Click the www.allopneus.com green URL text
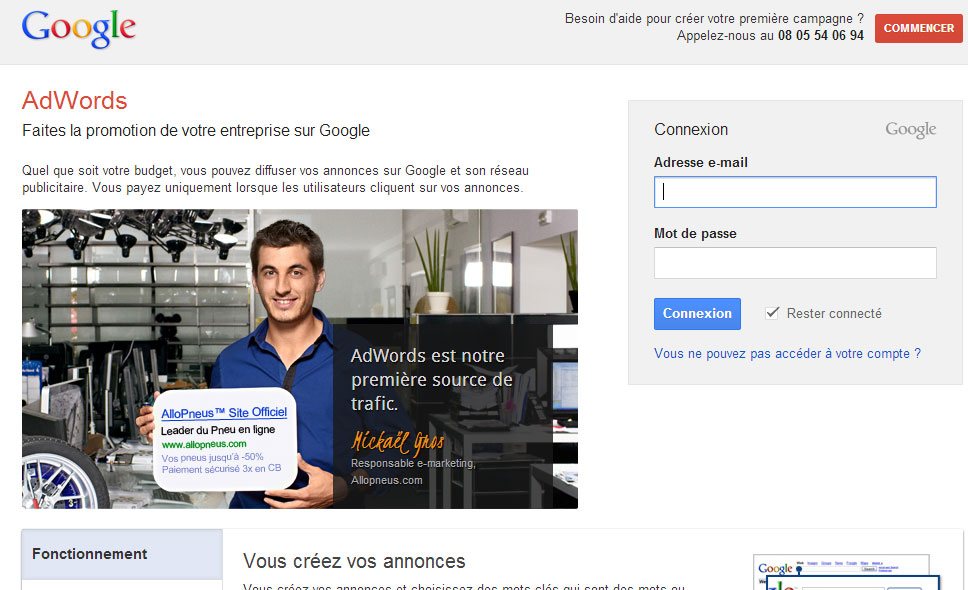Viewport: 968px width, 590px height. (204, 444)
